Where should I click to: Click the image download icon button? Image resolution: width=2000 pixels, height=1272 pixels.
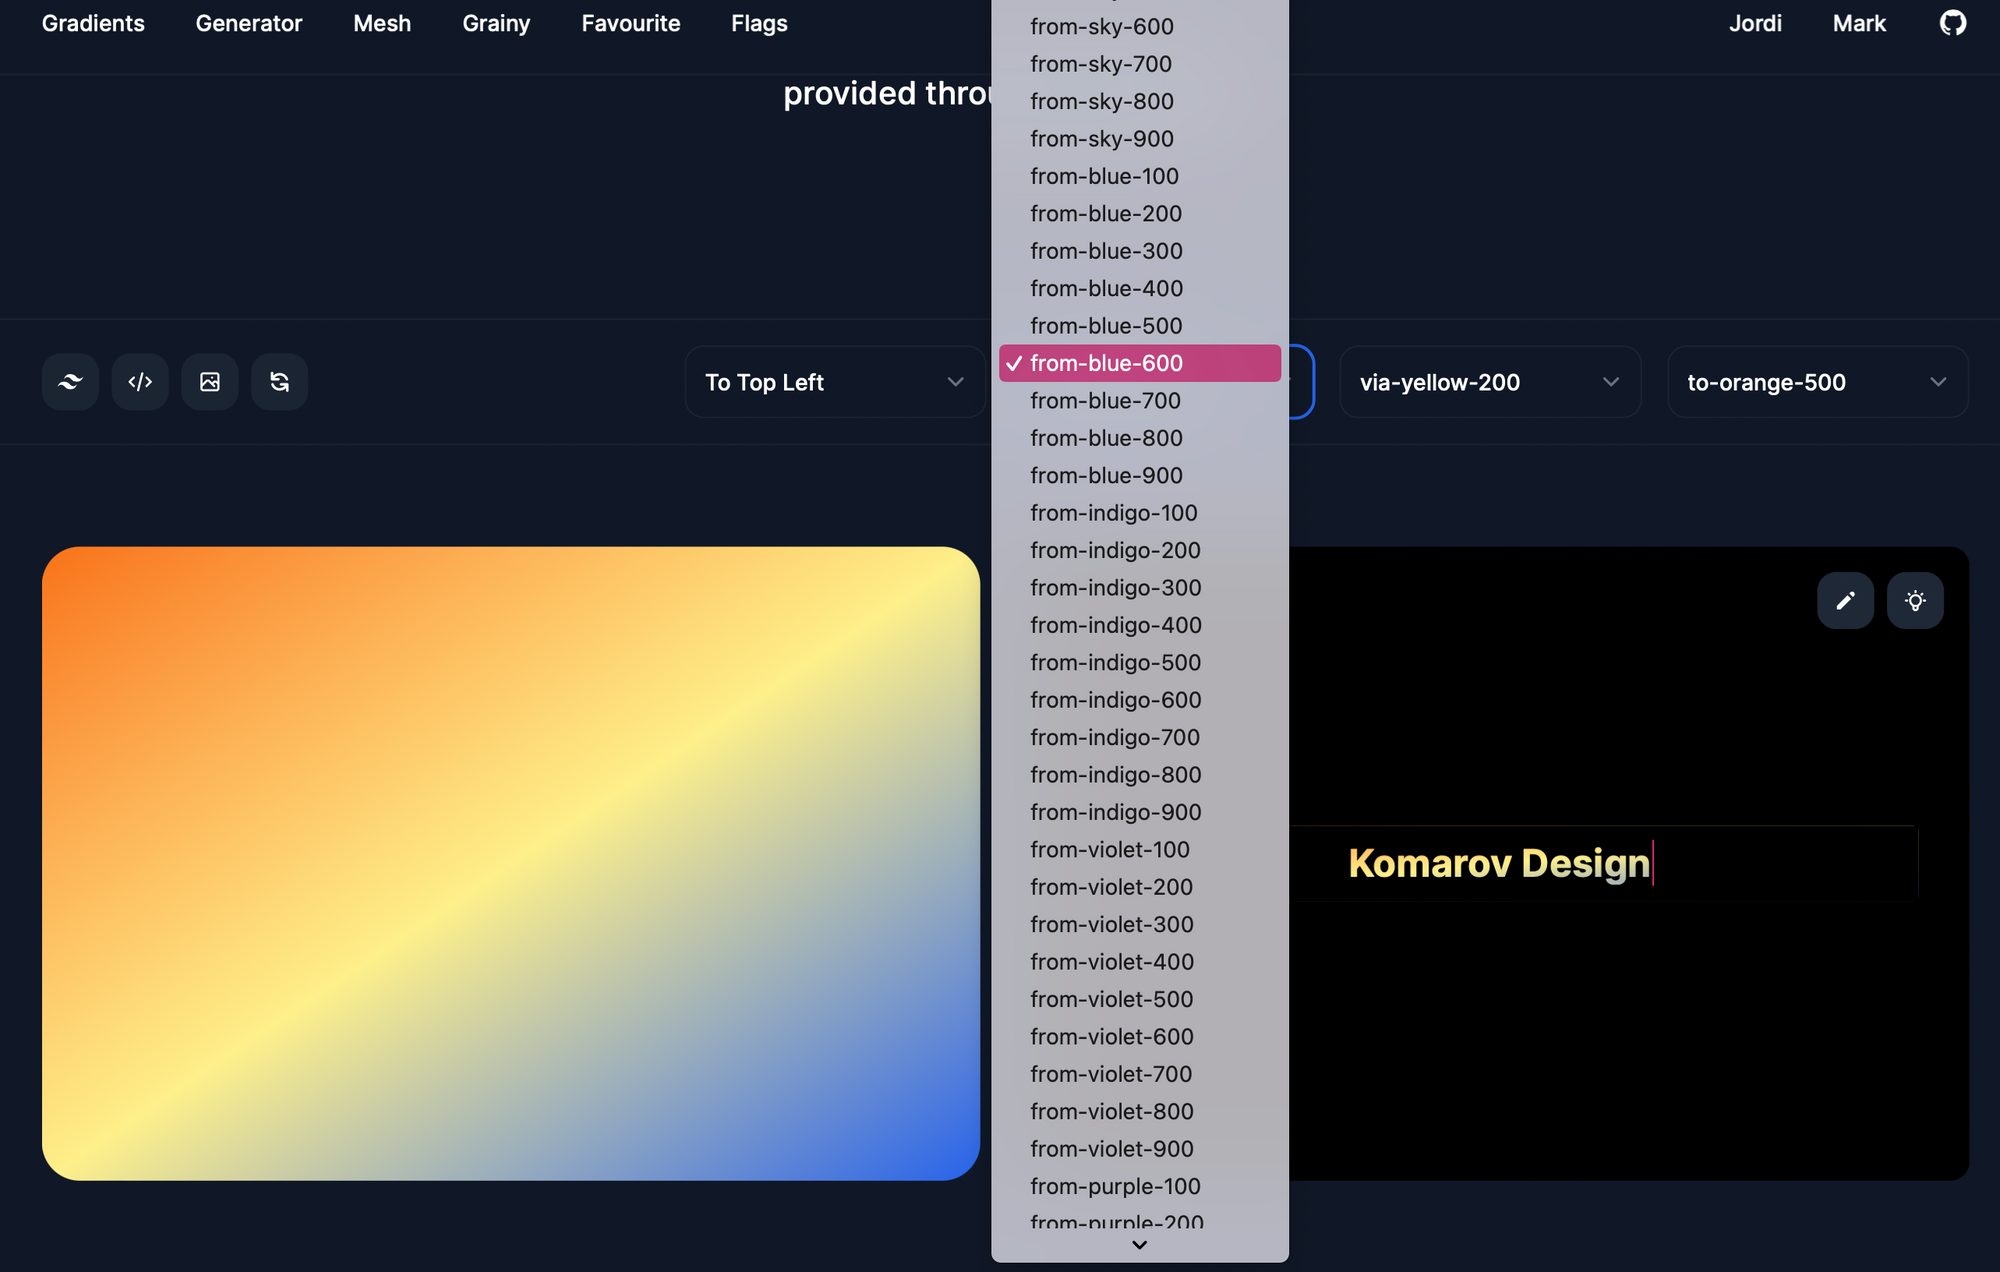pyautogui.click(x=210, y=382)
